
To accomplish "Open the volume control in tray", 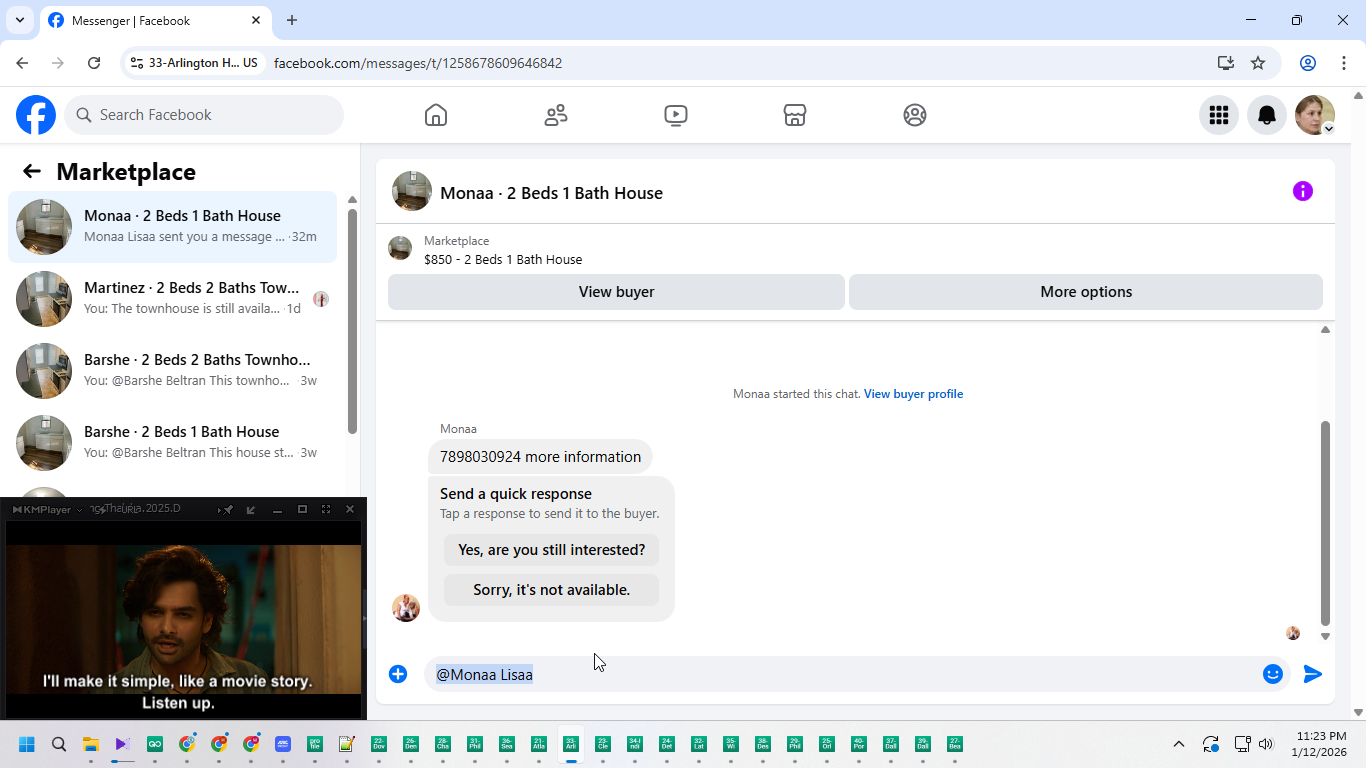I will tap(1266, 744).
